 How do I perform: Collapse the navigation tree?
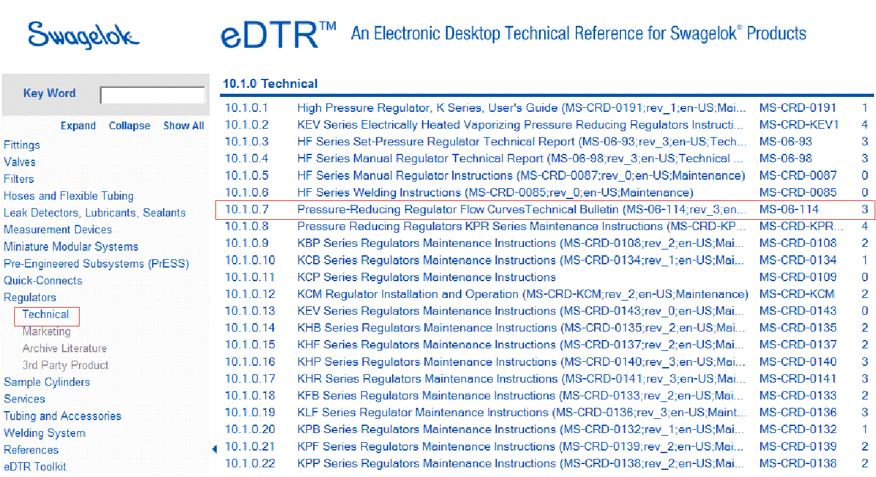[x=129, y=126]
